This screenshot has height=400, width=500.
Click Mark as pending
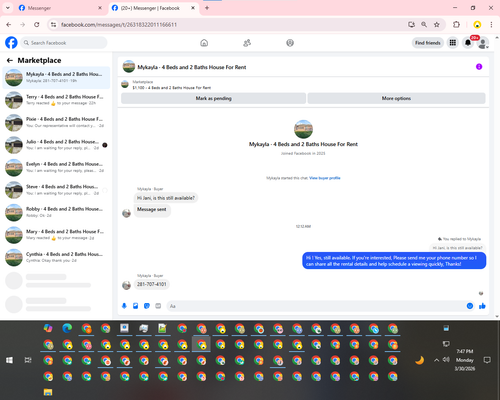click(x=213, y=98)
